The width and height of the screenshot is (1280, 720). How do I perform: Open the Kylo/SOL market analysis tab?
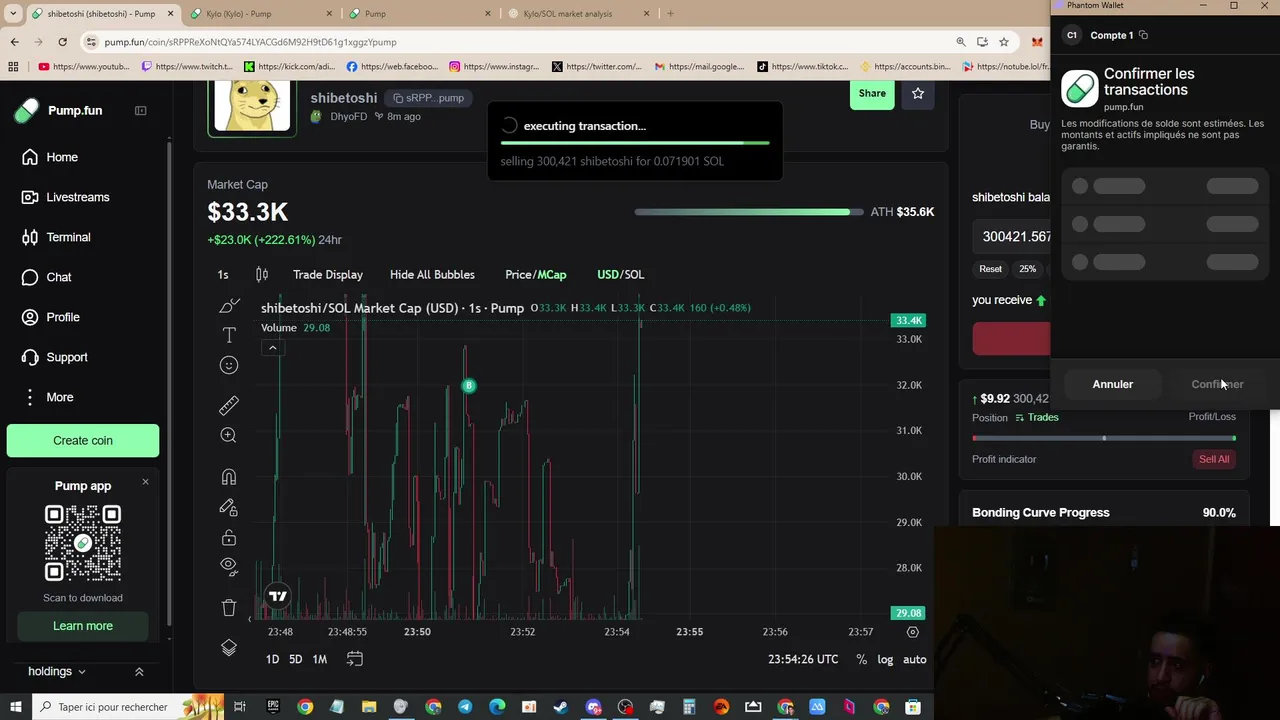pos(578,14)
